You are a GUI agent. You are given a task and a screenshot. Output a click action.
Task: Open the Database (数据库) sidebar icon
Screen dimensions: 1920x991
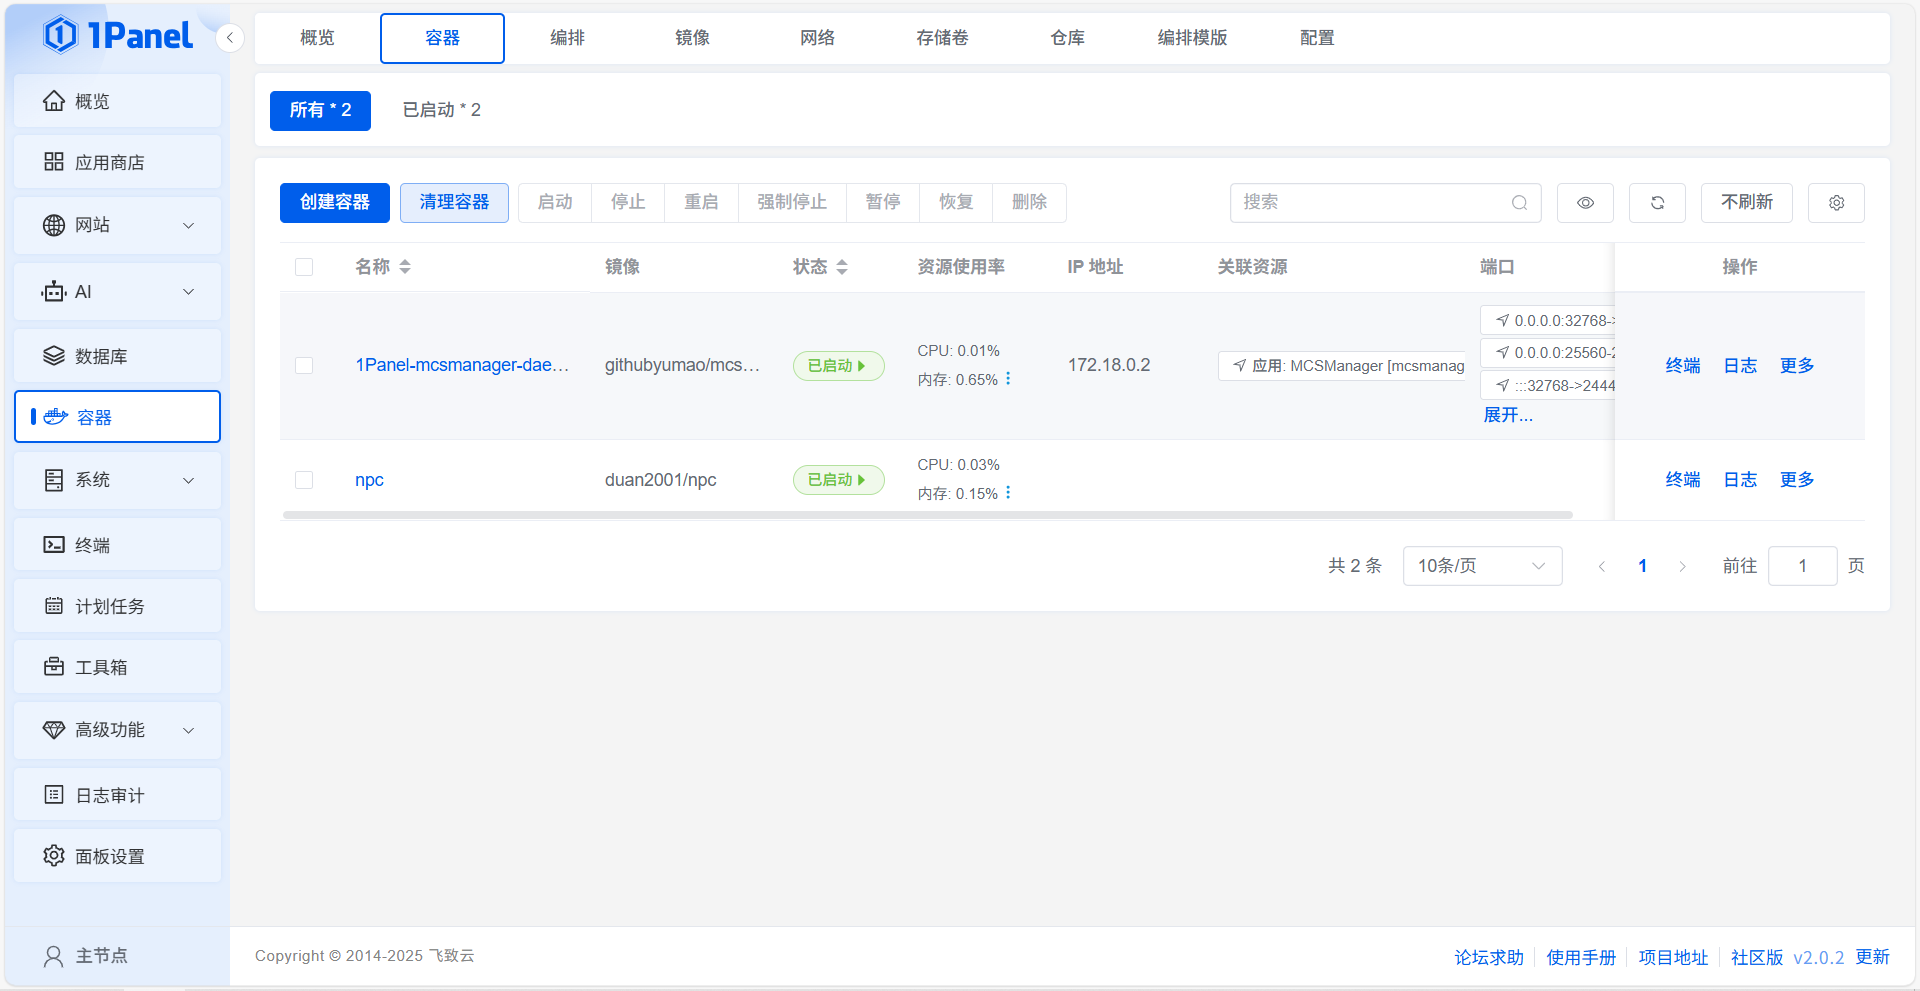coord(54,356)
